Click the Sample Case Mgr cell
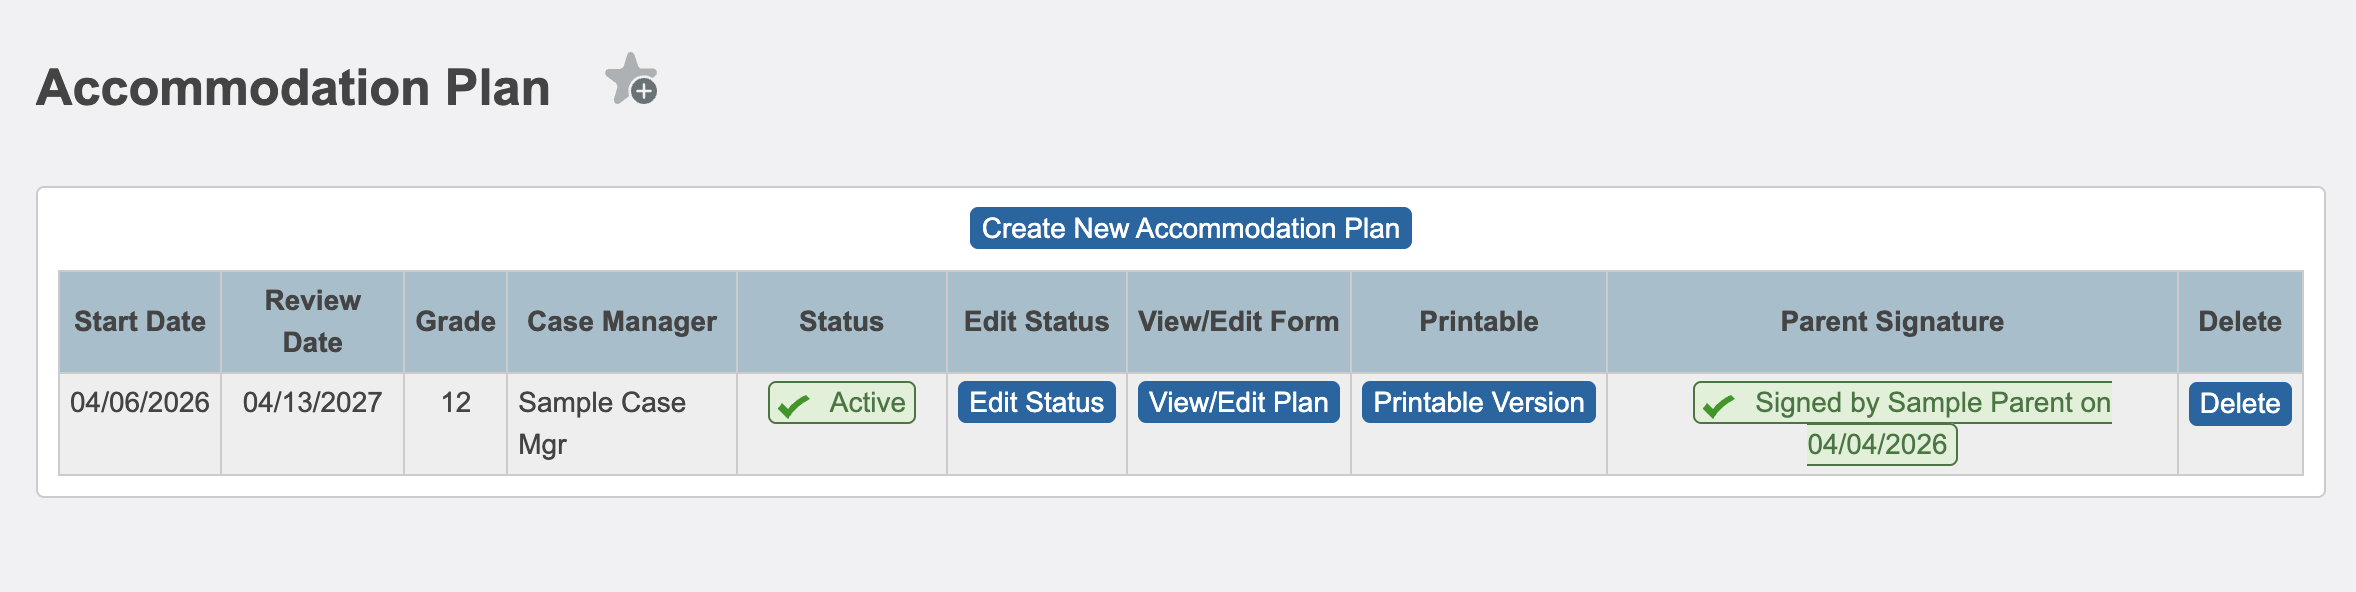Viewport: 2356px width, 592px height. coord(601,423)
